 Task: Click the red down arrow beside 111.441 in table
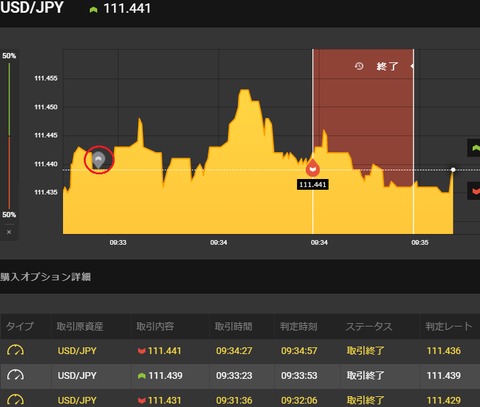[x=142, y=351]
